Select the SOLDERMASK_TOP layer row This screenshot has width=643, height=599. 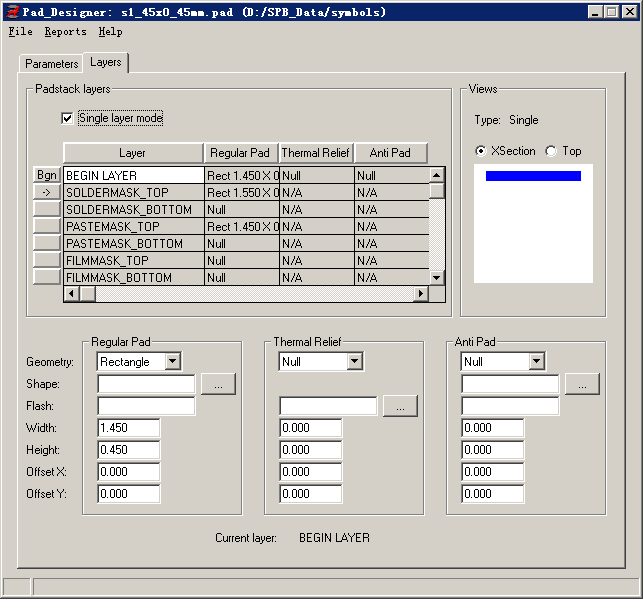(x=134, y=193)
